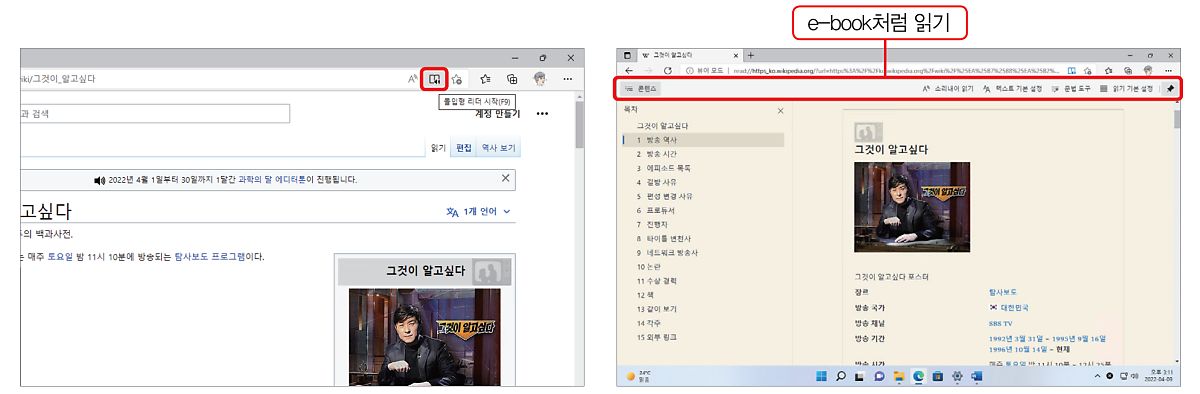
Task: Open Favorites list in left window
Action: (485, 78)
